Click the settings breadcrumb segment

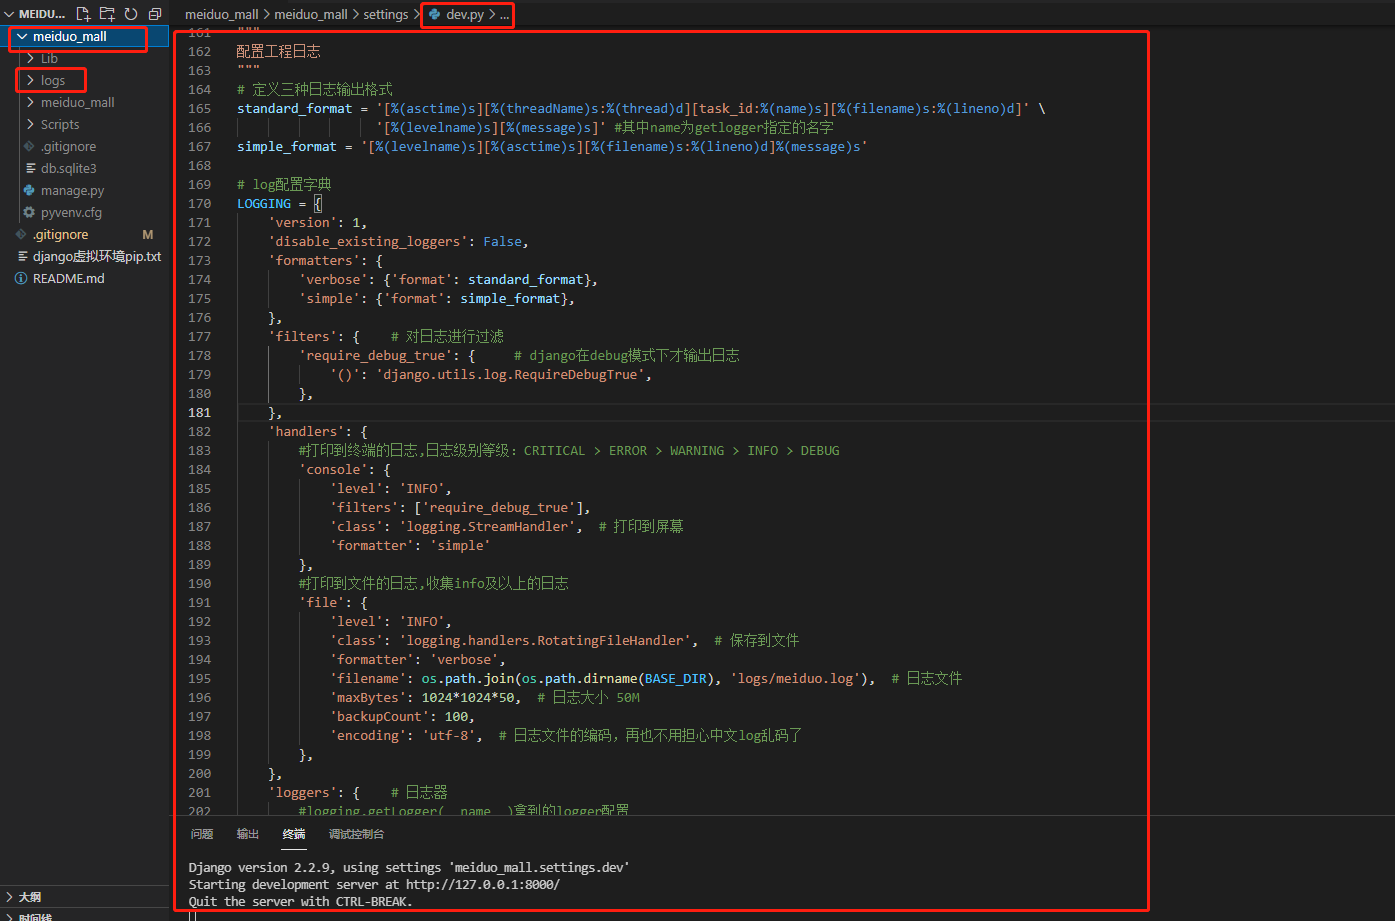coord(386,14)
